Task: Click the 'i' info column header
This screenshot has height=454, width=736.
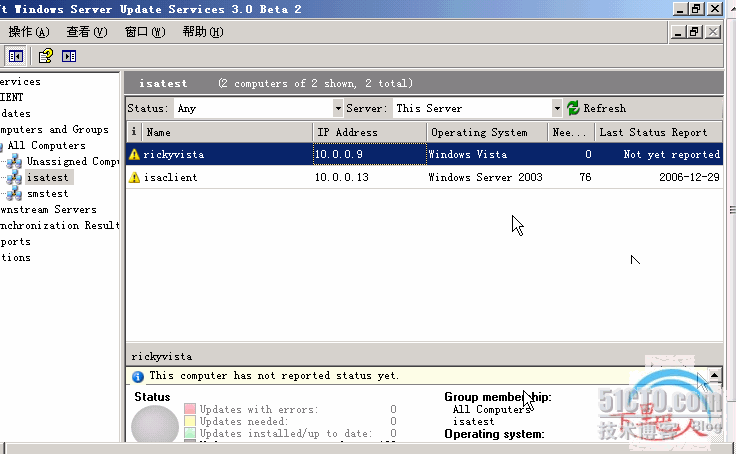Action: click(x=134, y=132)
